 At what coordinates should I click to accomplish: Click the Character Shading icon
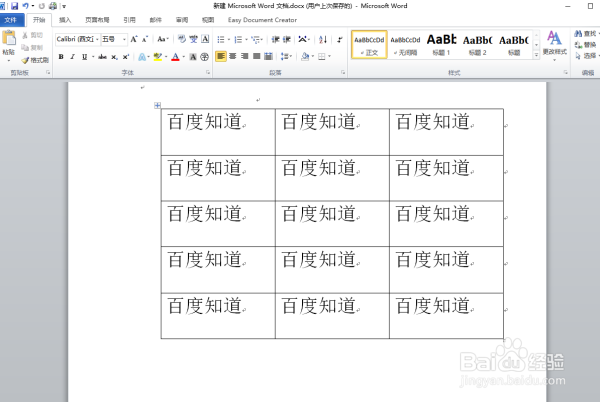coord(193,57)
